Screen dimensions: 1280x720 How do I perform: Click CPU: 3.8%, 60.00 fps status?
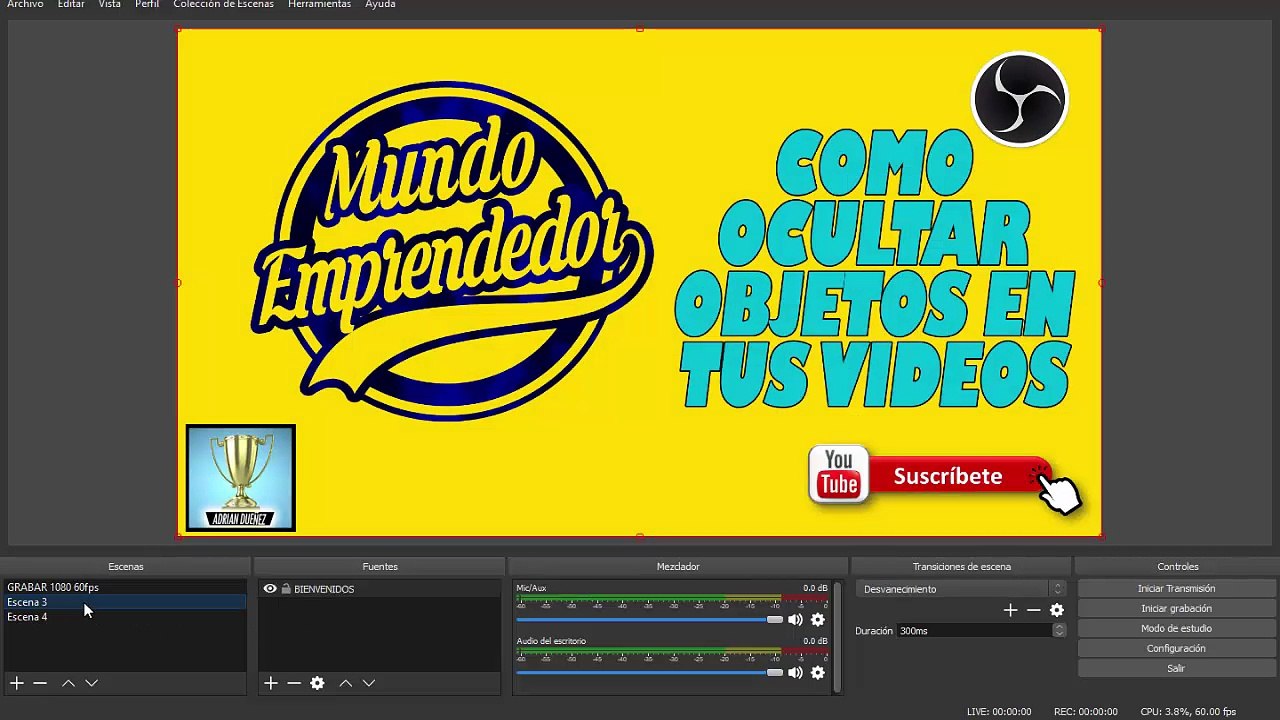[x=1188, y=712]
